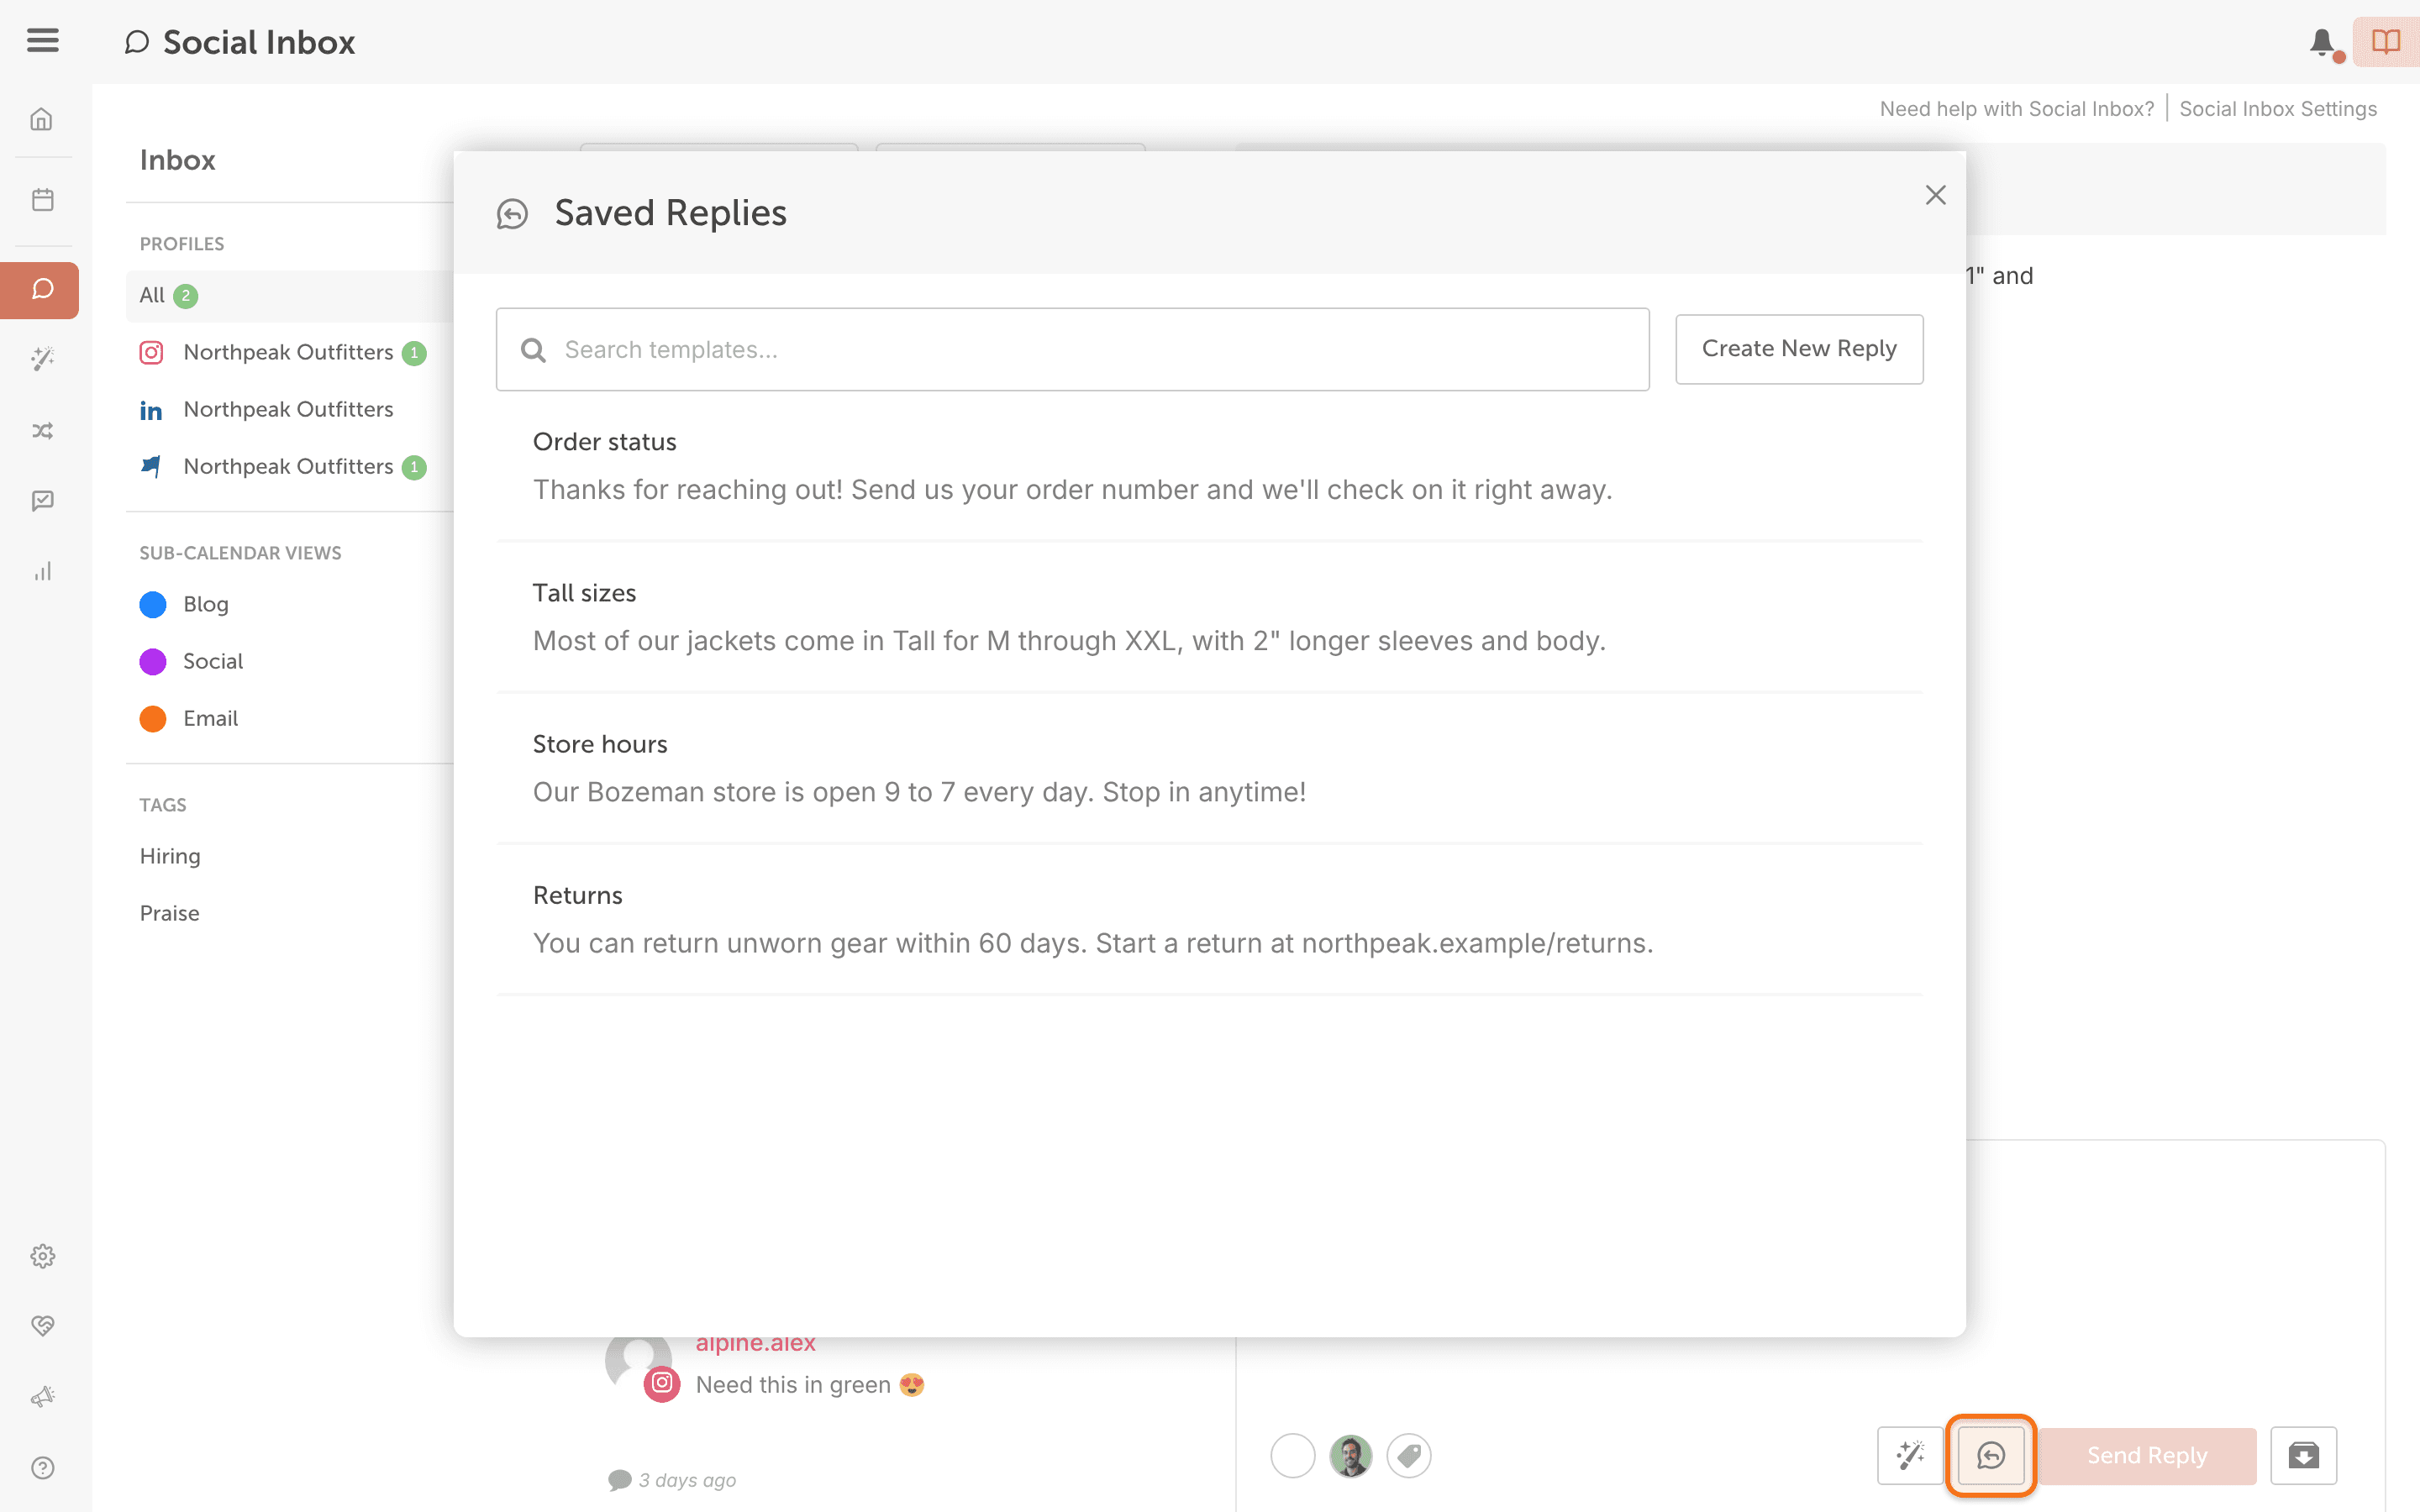
Task: Open the hamburger navigation menu
Action: click(42, 40)
